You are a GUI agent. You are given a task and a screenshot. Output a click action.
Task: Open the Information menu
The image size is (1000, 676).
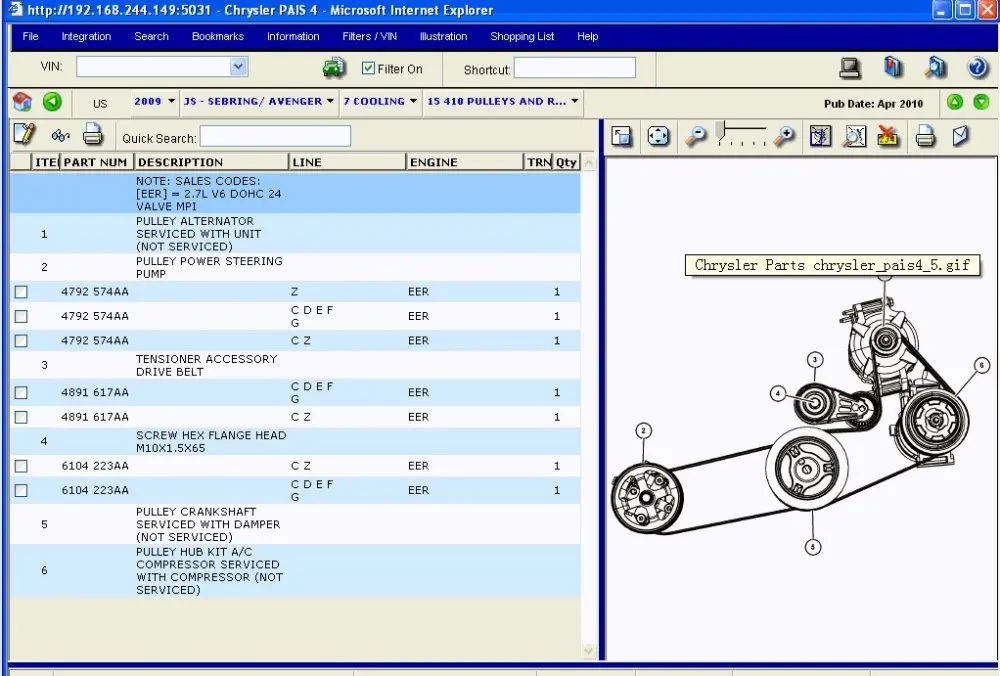point(293,36)
